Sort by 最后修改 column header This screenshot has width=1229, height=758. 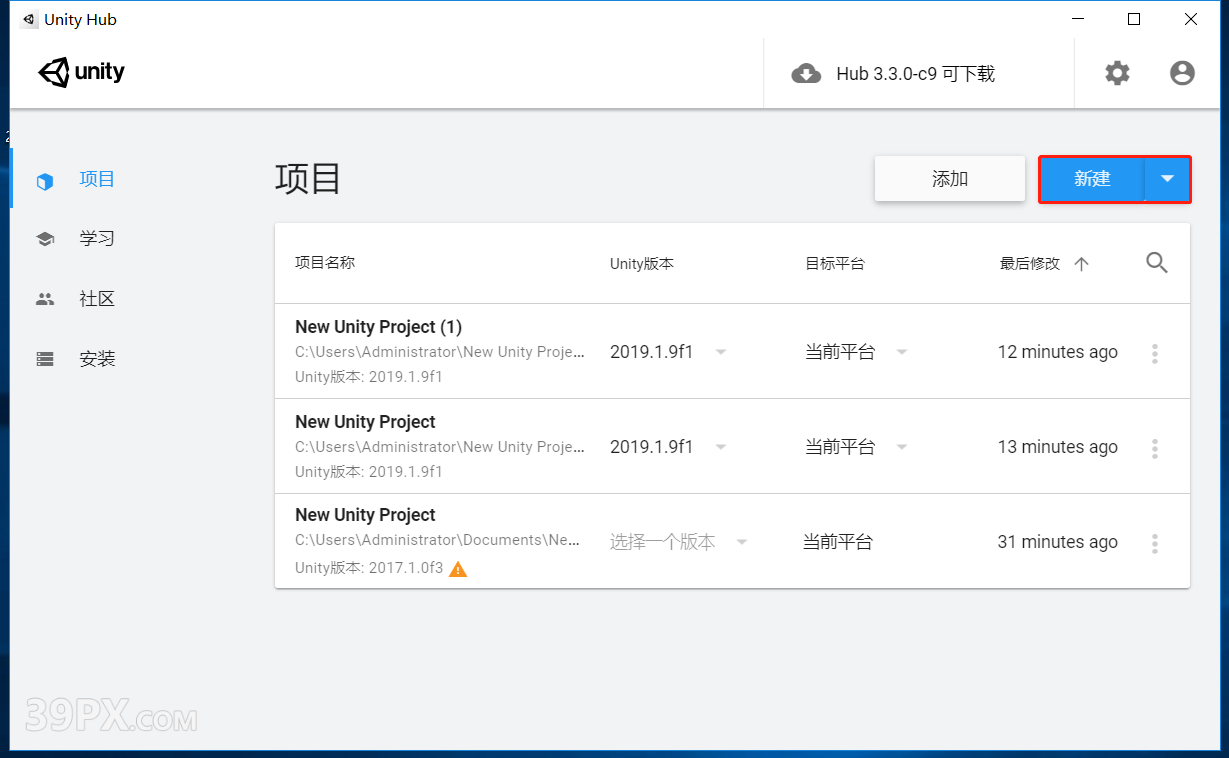(x=1030, y=264)
